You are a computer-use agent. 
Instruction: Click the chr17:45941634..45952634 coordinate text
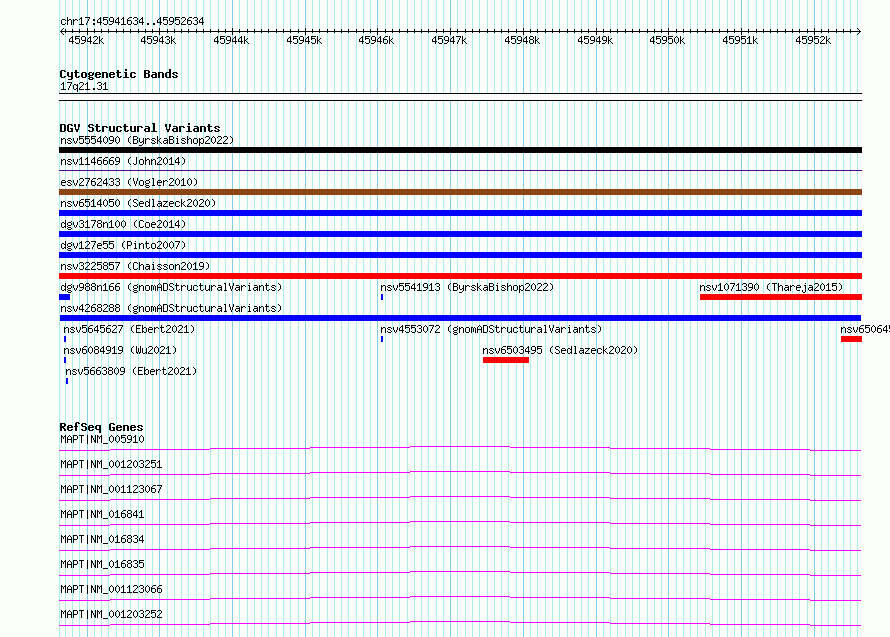click(x=132, y=21)
